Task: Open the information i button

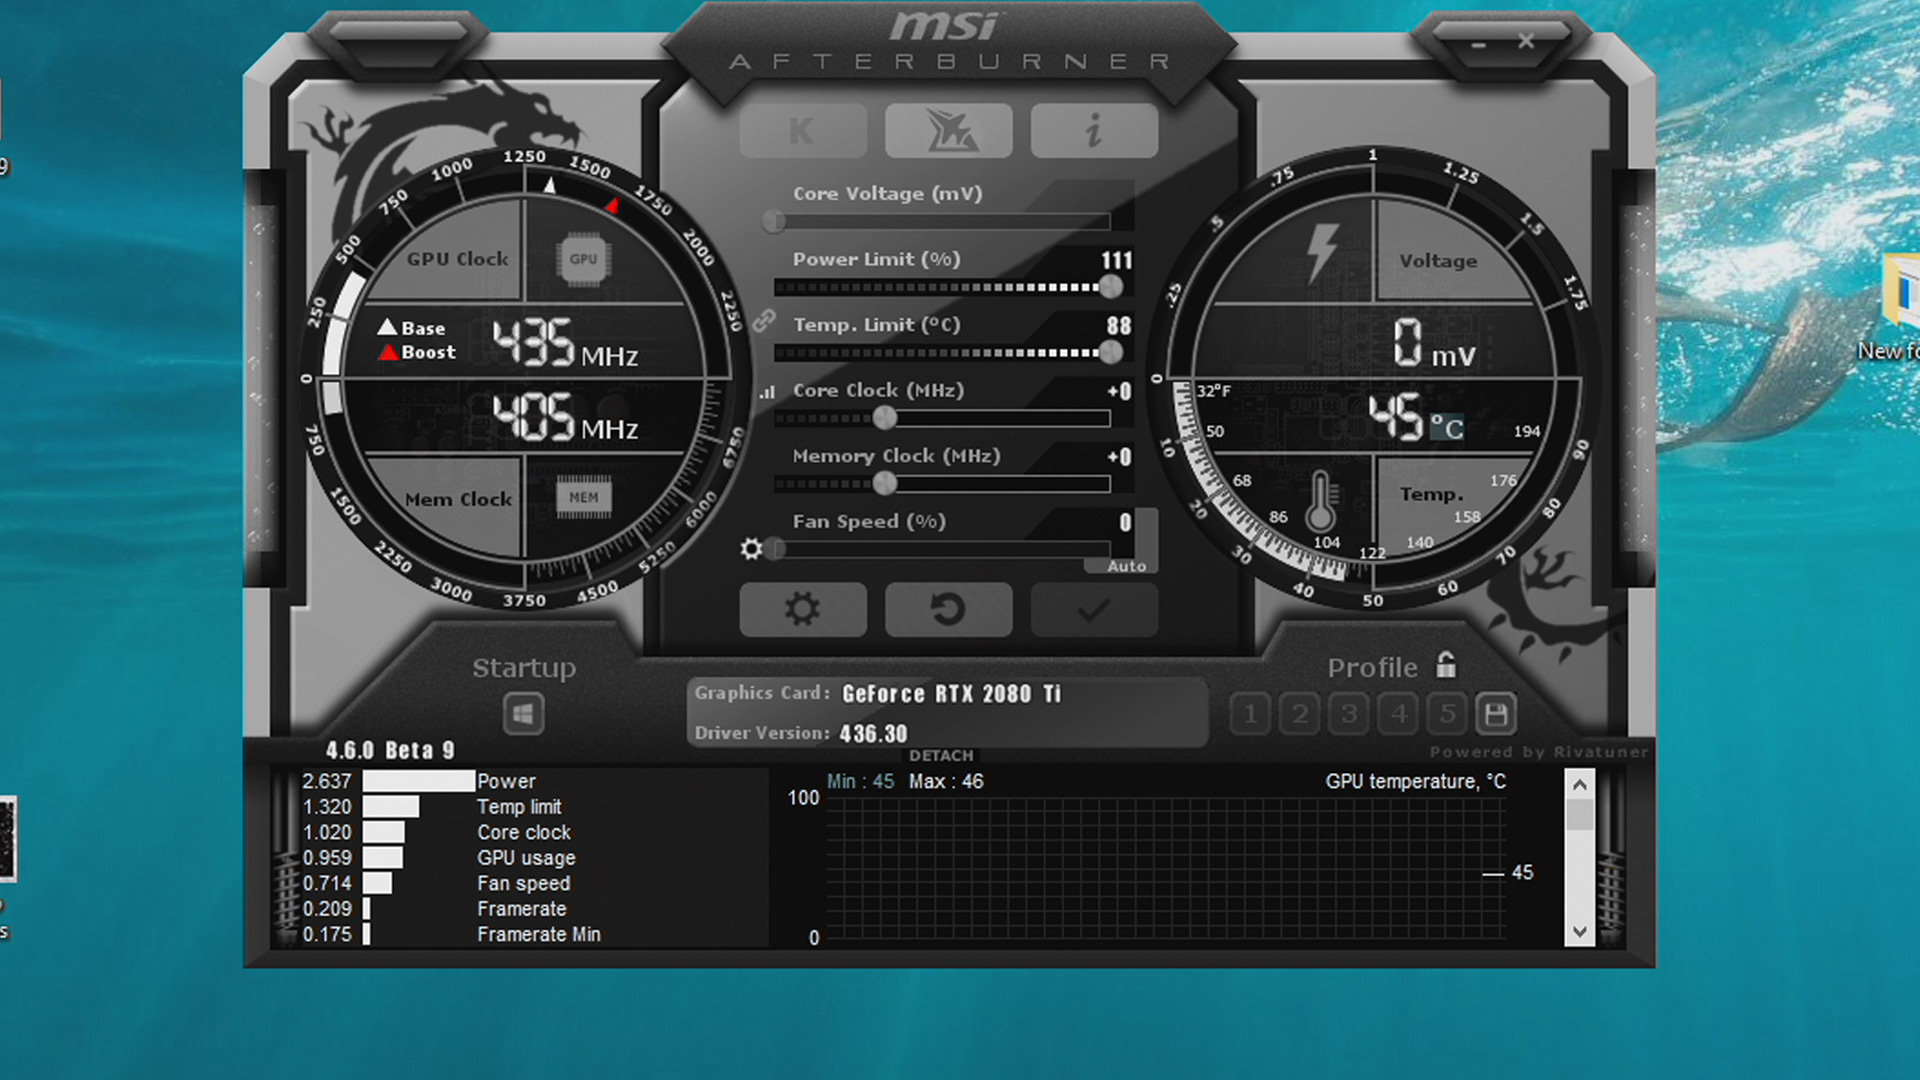Action: [x=1094, y=131]
